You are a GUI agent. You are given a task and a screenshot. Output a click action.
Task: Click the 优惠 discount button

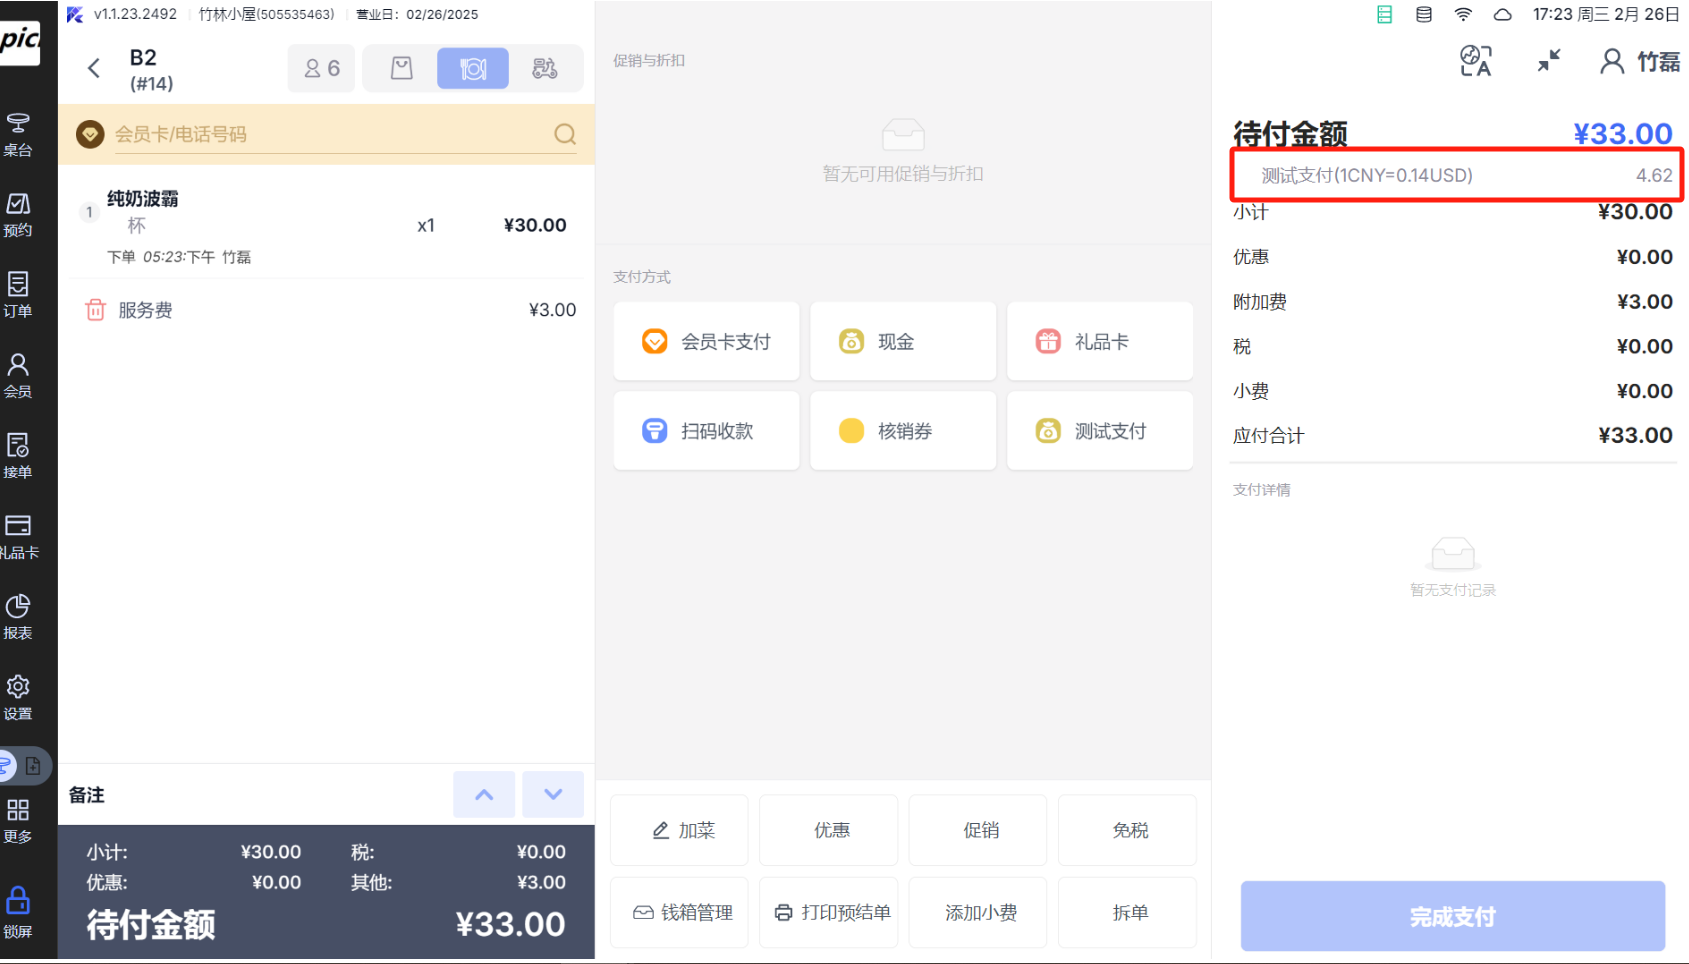[828, 830]
